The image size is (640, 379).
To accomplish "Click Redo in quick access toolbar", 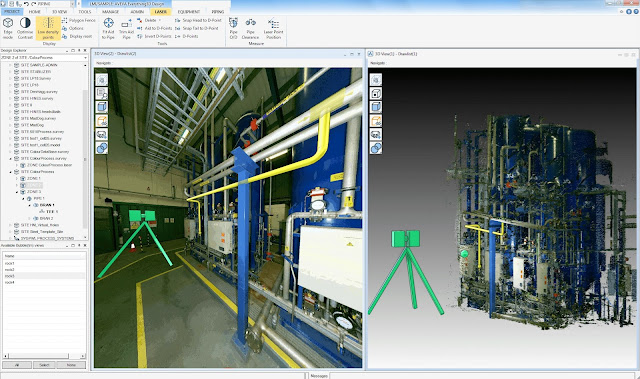I will 33,4.
